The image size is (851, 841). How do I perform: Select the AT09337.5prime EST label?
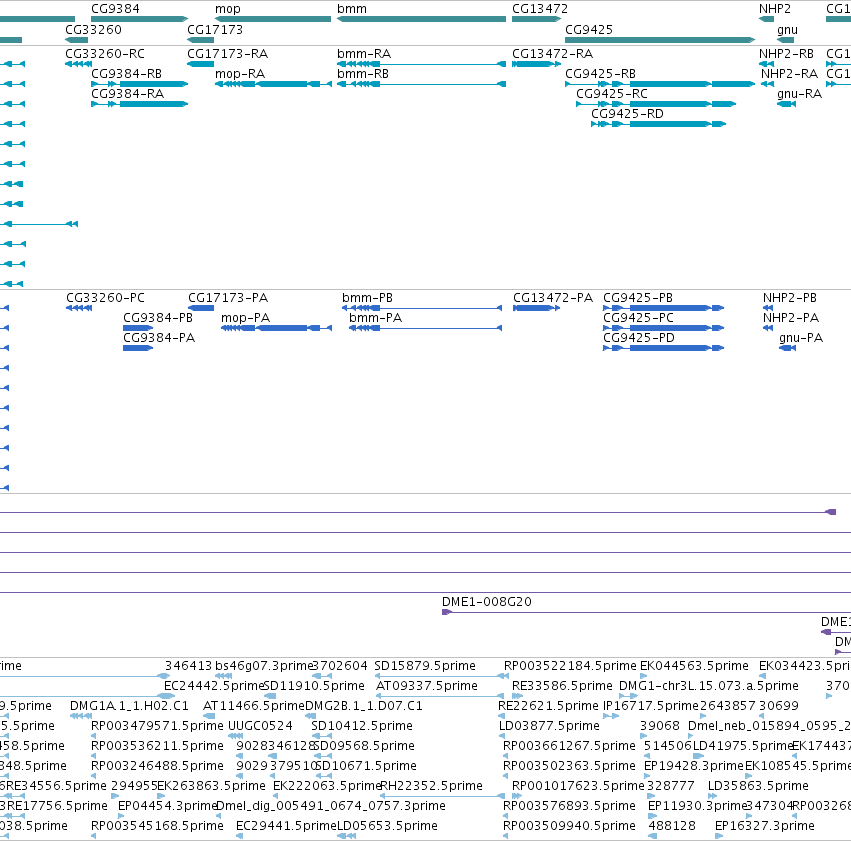point(427,686)
